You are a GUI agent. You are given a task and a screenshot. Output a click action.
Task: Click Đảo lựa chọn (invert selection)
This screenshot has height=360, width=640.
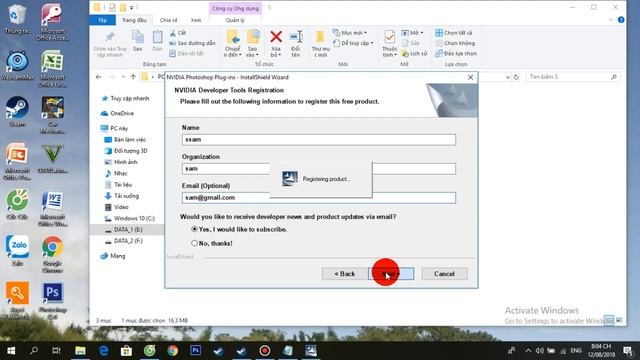coord(456,53)
